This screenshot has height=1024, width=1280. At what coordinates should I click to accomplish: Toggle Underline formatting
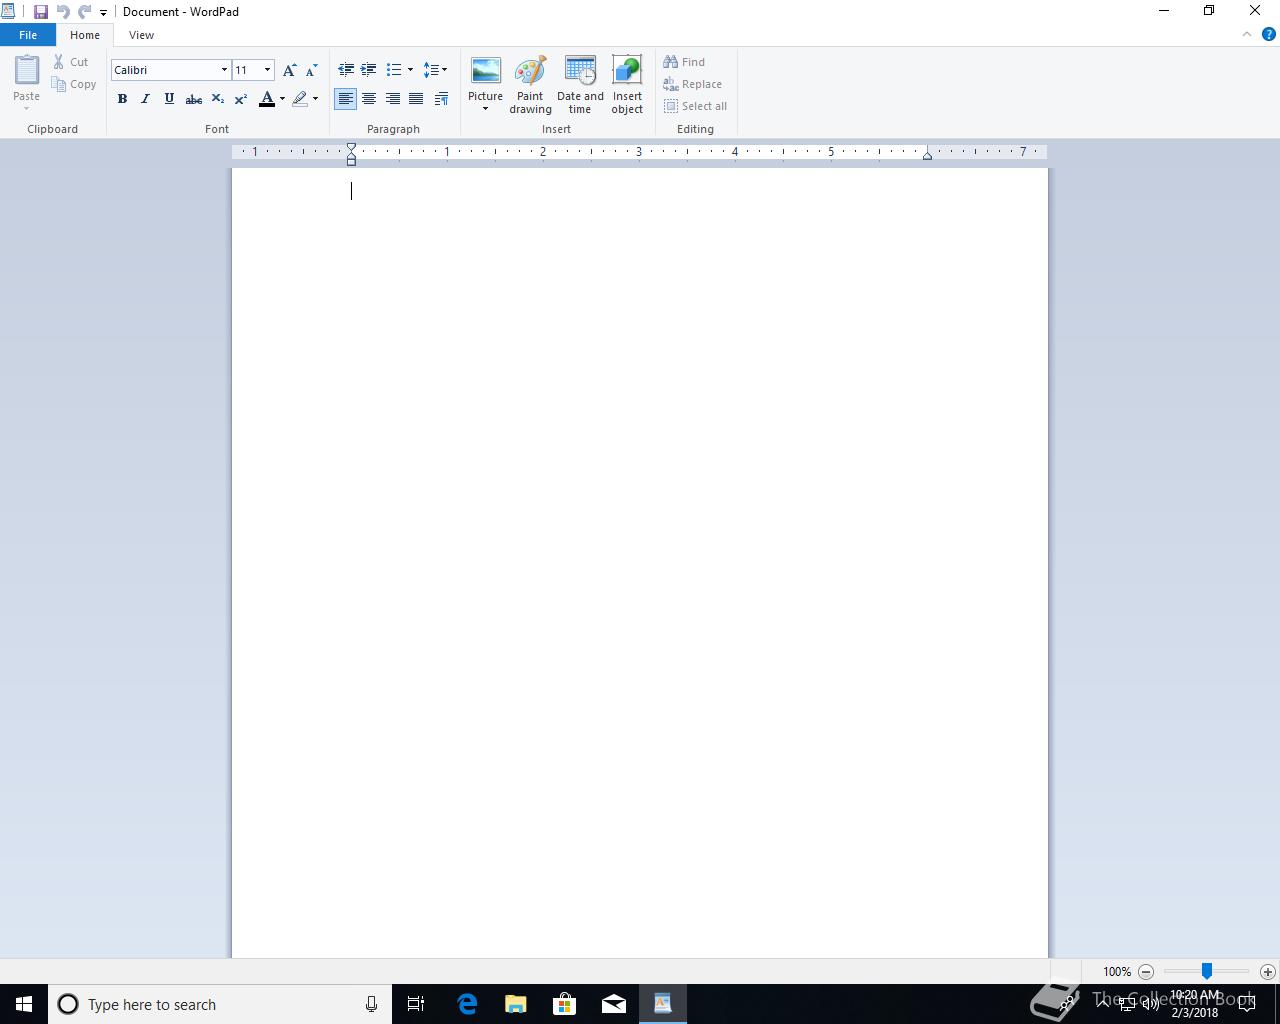pyautogui.click(x=169, y=99)
